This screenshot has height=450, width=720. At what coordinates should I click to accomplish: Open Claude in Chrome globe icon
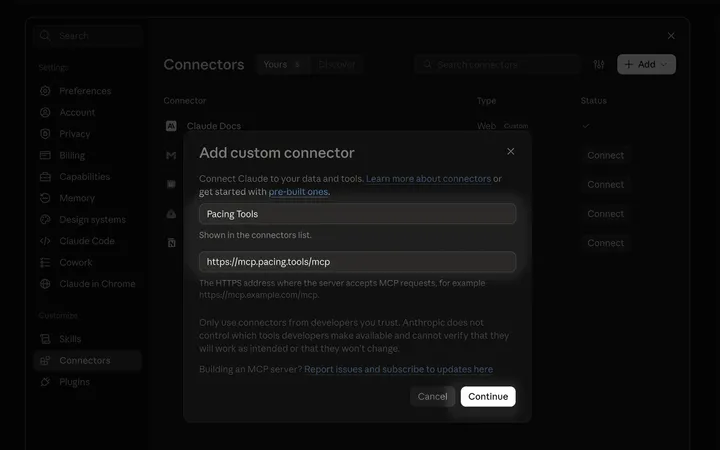tap(45, 284)
